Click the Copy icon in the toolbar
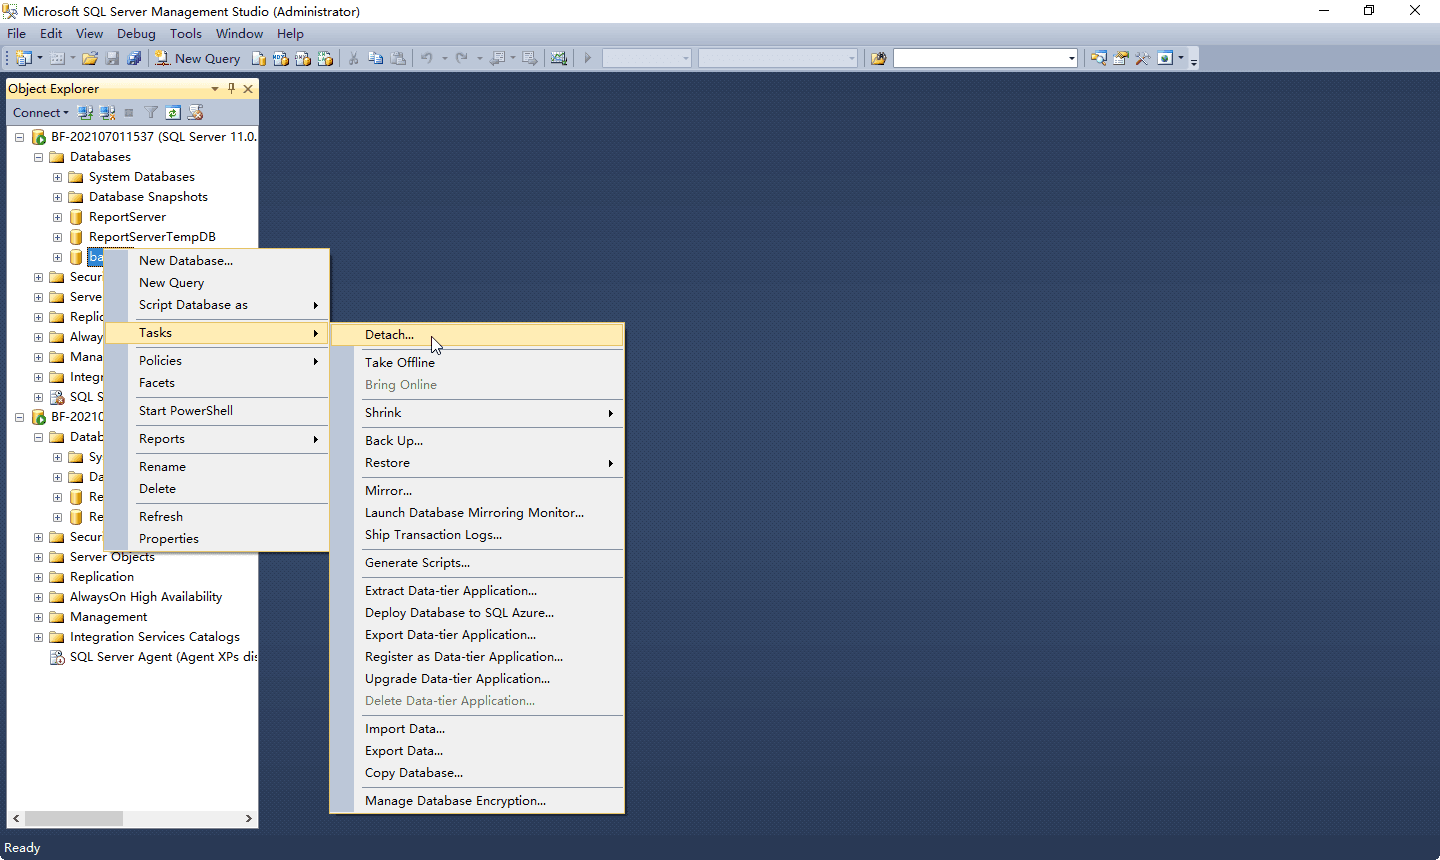1440x860 pixels. 376,58
